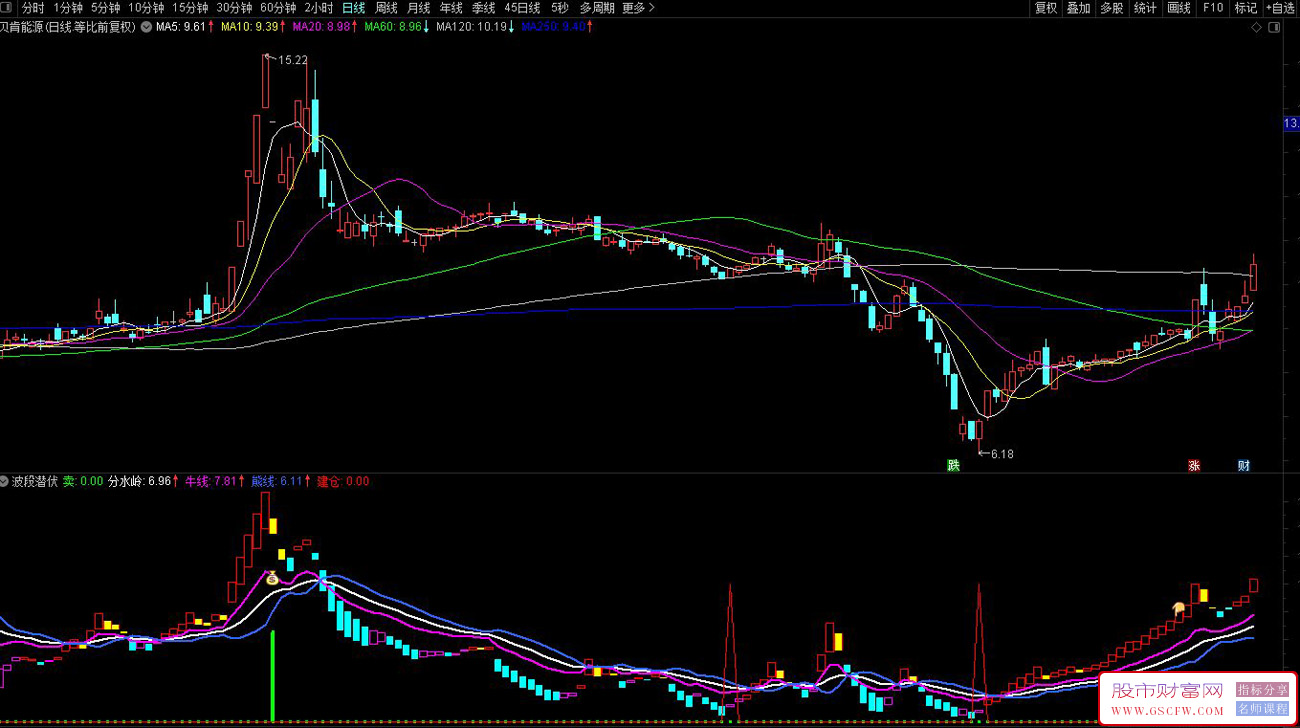The height and width of the screenshot is (728, 1300).
Task: Click the 标记 mark button
Action: [1245, 8]
